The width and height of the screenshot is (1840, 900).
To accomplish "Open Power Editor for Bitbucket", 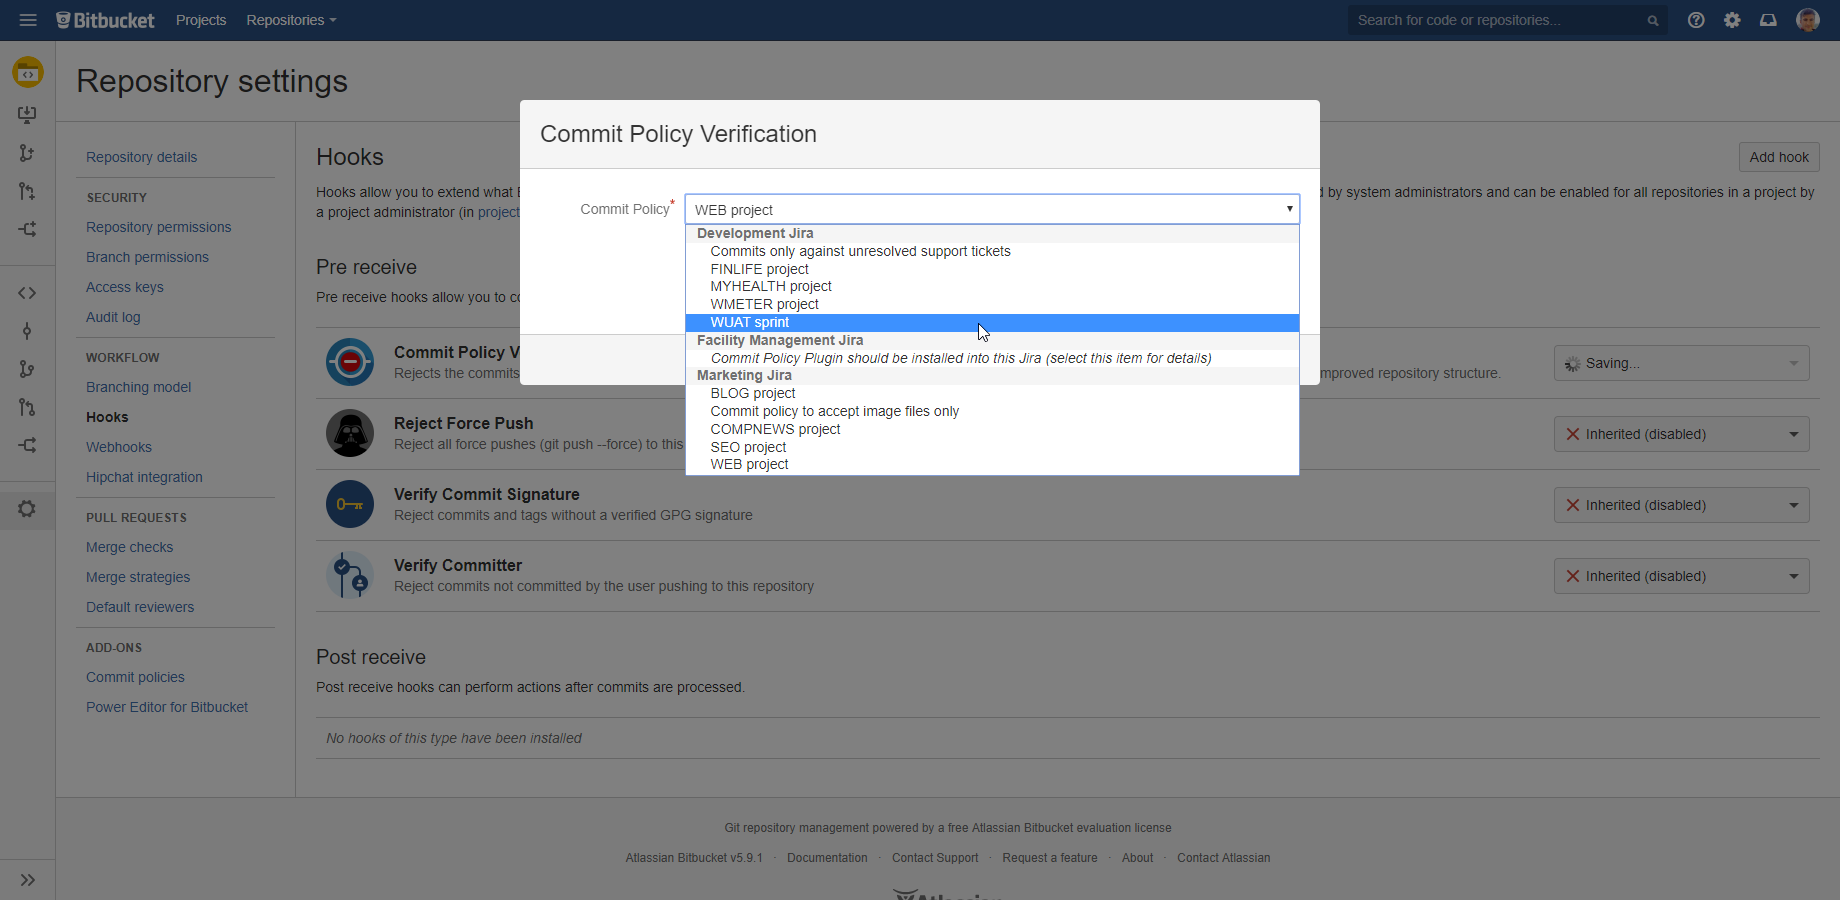I will [167, 707].
